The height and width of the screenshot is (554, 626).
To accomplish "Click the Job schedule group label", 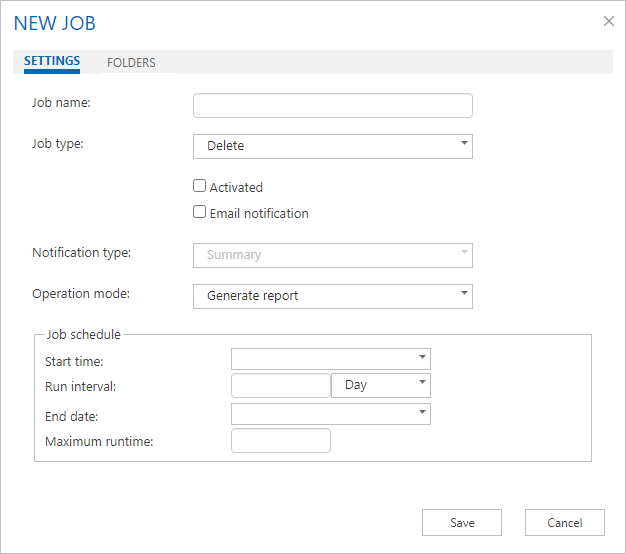I will 83,335.
